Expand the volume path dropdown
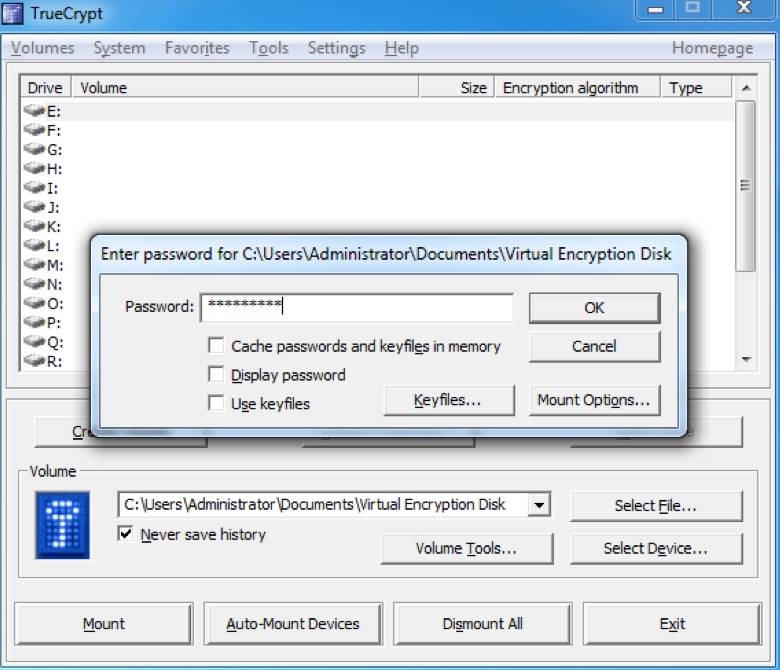This screenshot has width=780, height=670. pos(539,505)
